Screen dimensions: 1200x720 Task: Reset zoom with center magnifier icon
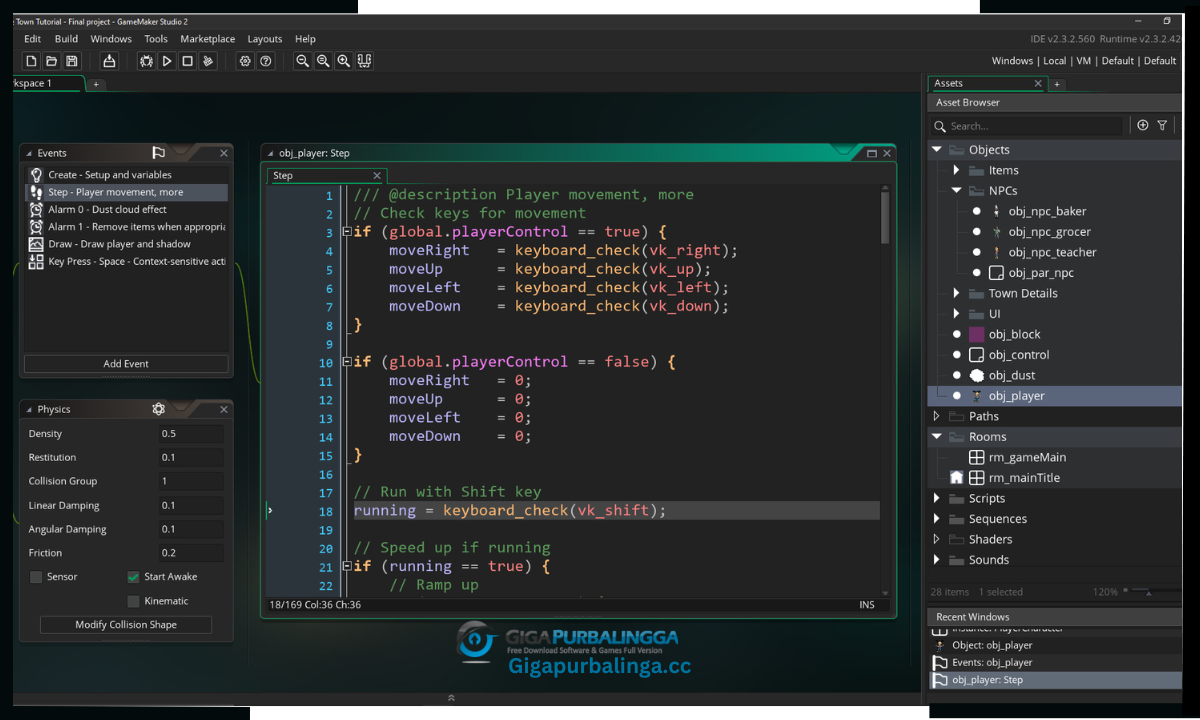click(x=323, y=61)
